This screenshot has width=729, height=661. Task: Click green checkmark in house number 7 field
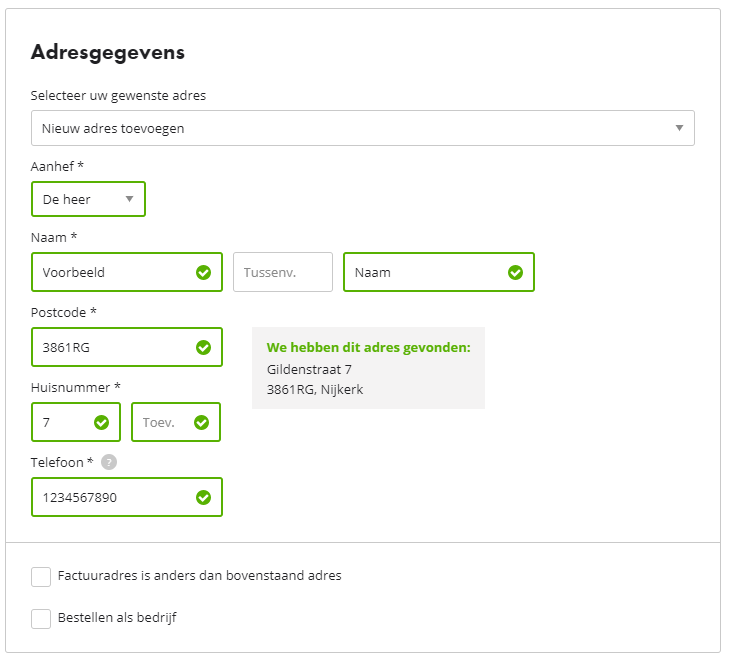tap(101, 423)
